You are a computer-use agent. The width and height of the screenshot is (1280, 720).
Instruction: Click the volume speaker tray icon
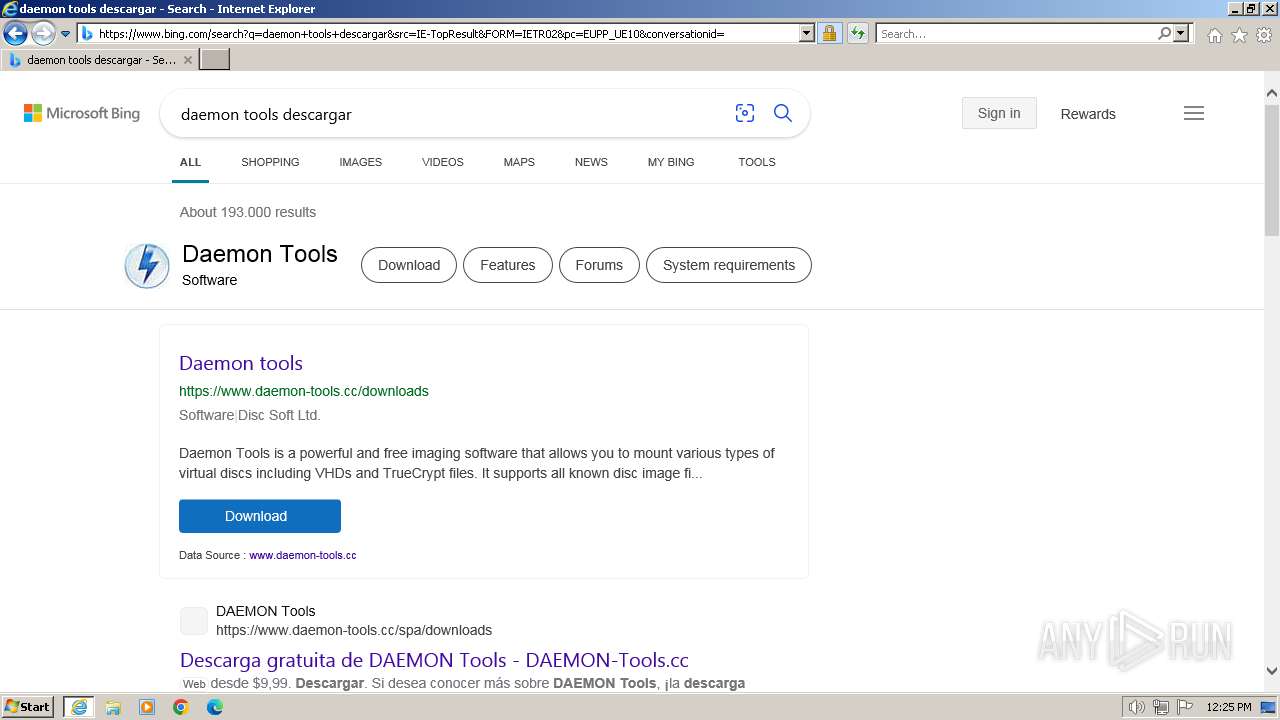[1137, 707]
